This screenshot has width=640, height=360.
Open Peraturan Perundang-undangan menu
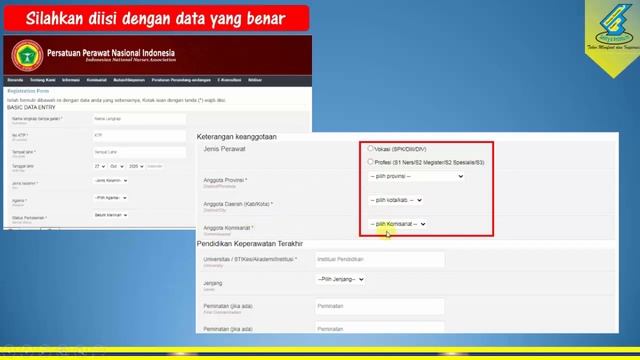tap(181, 80)
